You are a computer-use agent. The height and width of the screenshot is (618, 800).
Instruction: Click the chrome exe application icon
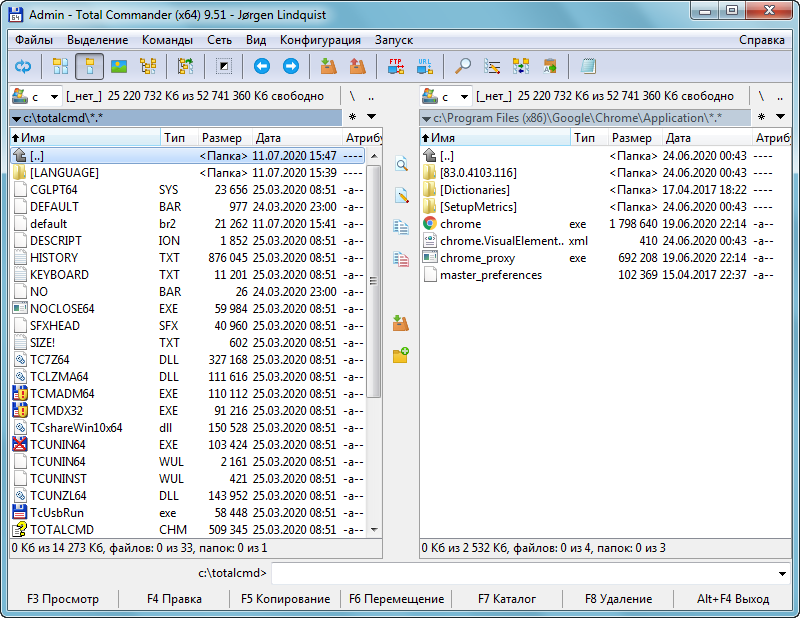tap(430, 224)
